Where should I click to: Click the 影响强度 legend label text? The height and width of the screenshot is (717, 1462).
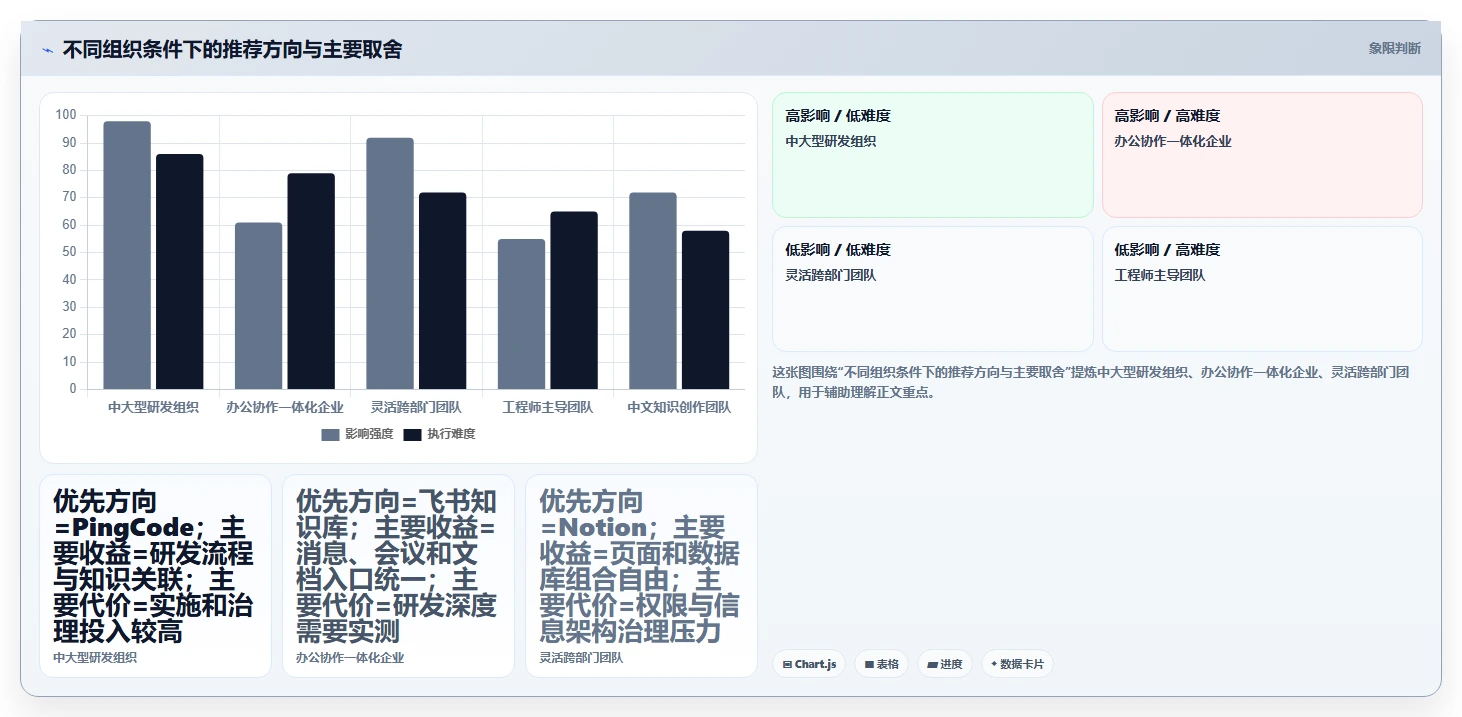click(369, 434)
